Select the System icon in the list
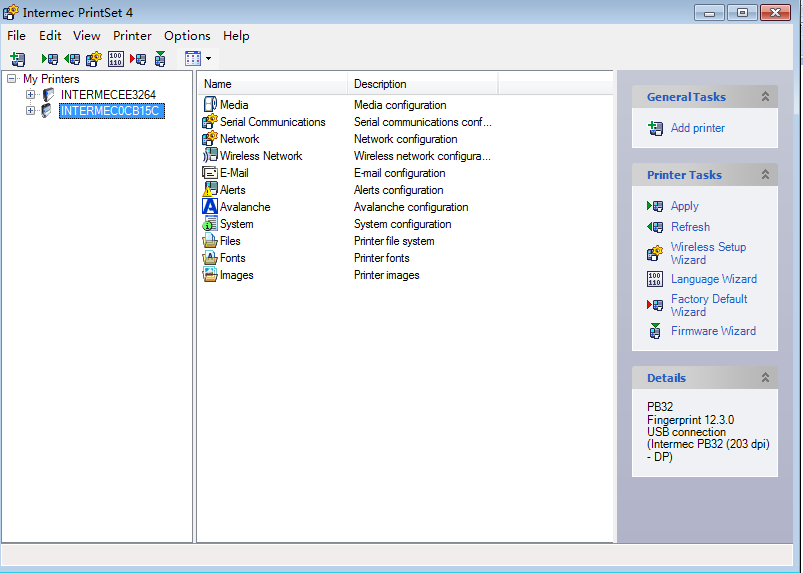Screen dimensions: 803x573 [210, 223]
